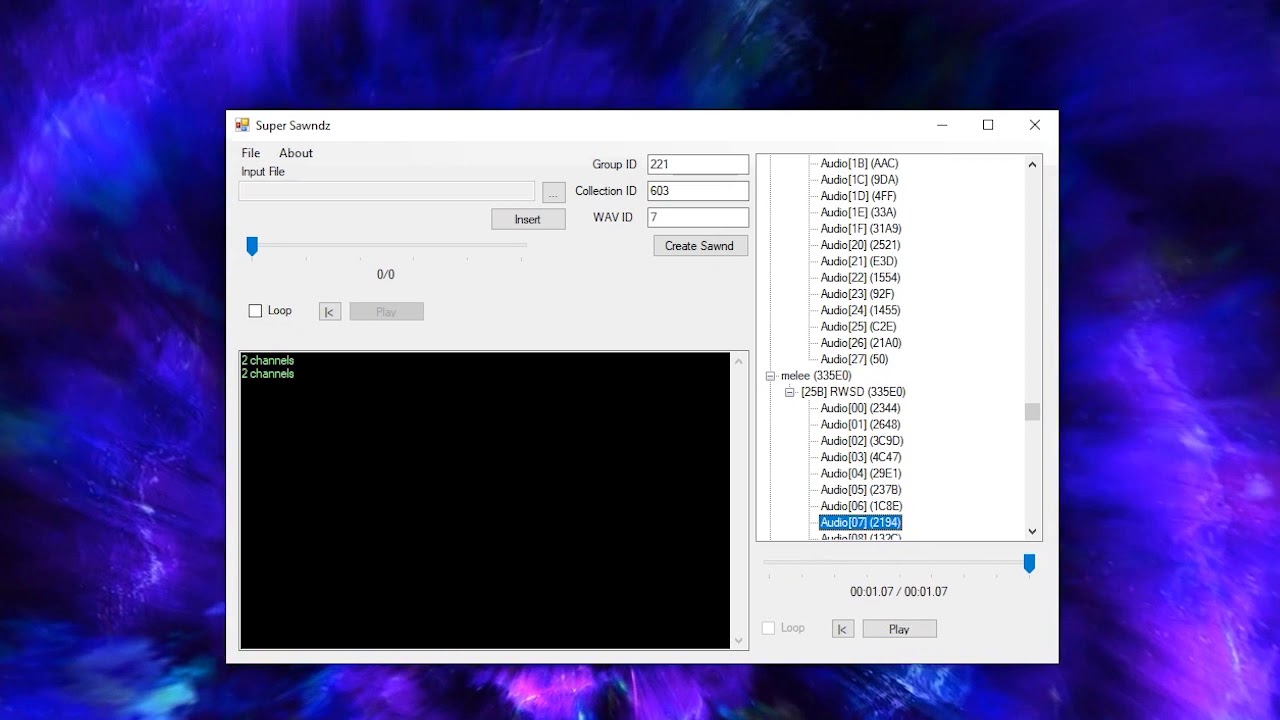Image resolution: width=1280 pixels, height=720 pixels.
Task: Click the WAV ID field
Action: 698,217
